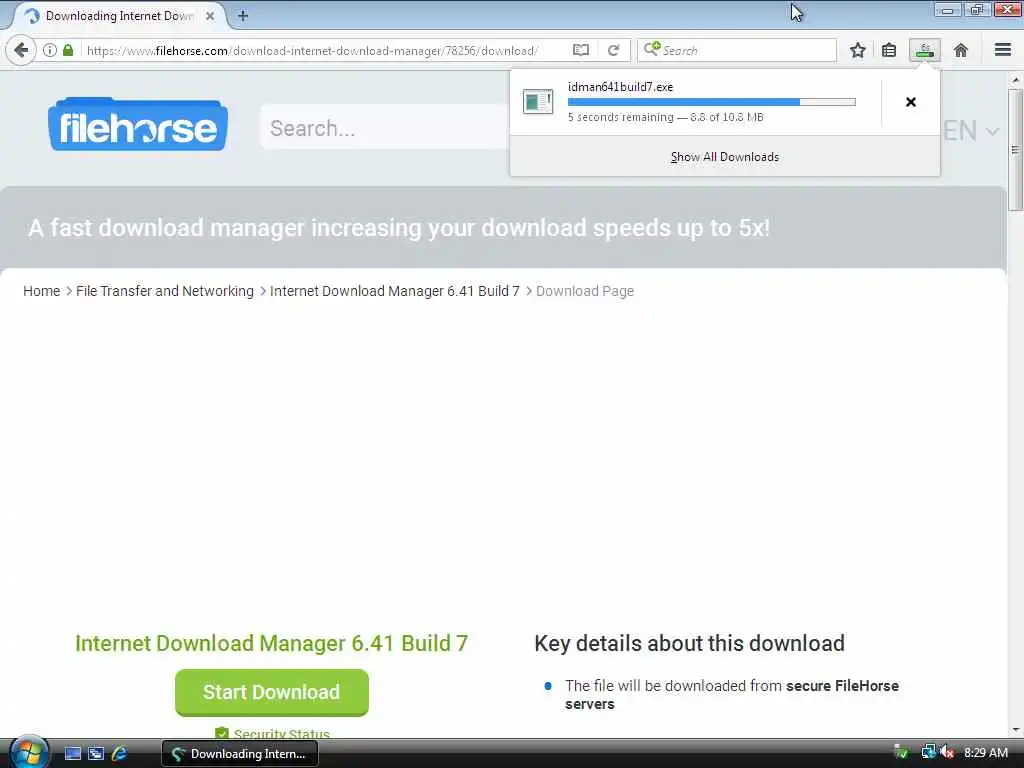This screenshot has width=1024, height=768.
Task: Click the Downloading Intern... taskbar button
Action: pyautogui.click(x=240, y=754)
